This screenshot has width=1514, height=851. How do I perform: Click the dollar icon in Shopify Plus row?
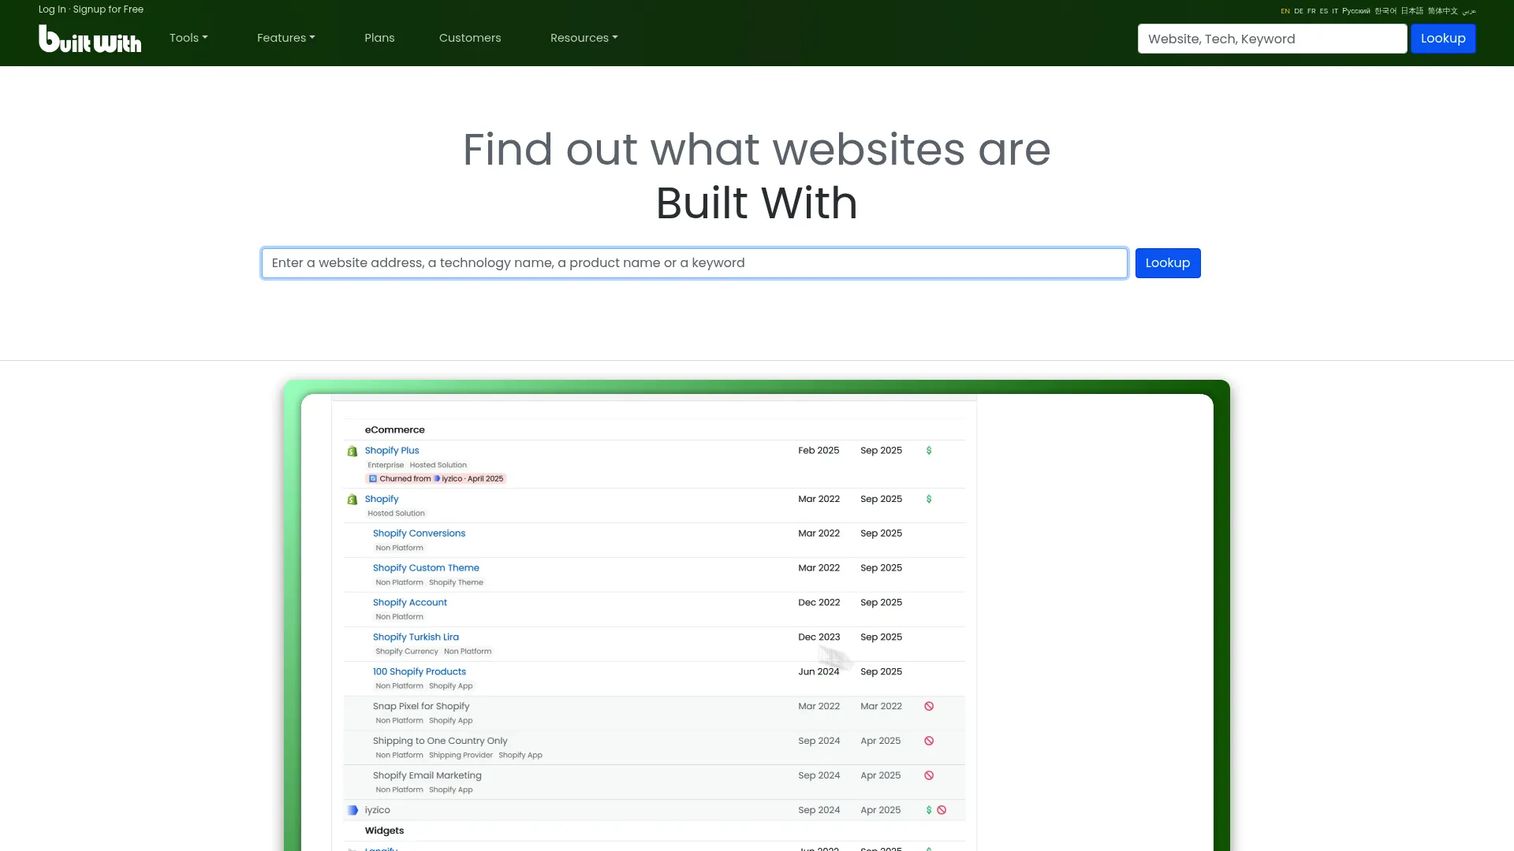pos(929,451)
